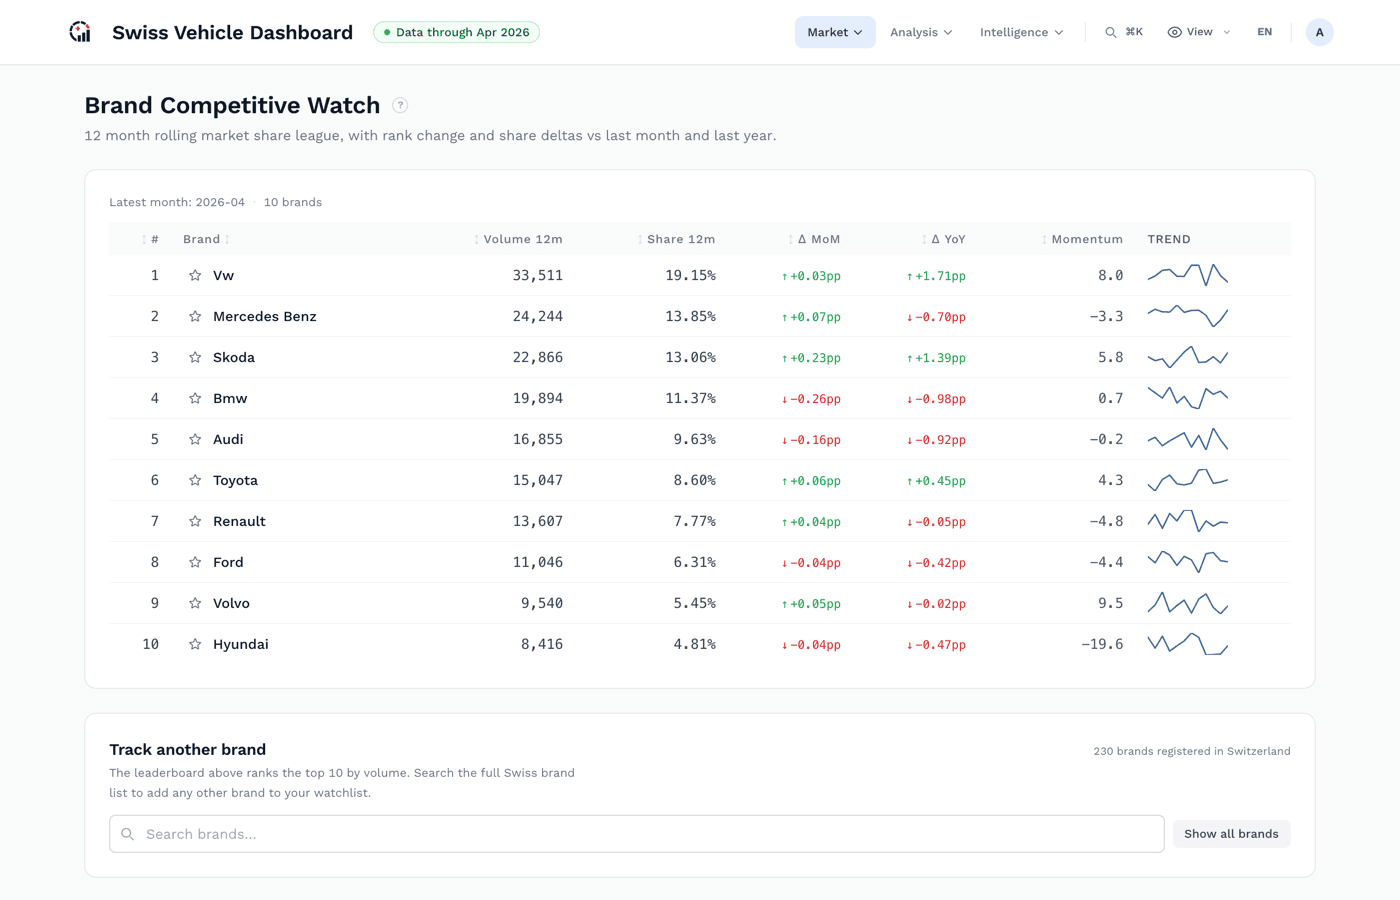Click the Hyundai brand name
The height and width of the screenshot is (900, 1400).
(241, 644)
